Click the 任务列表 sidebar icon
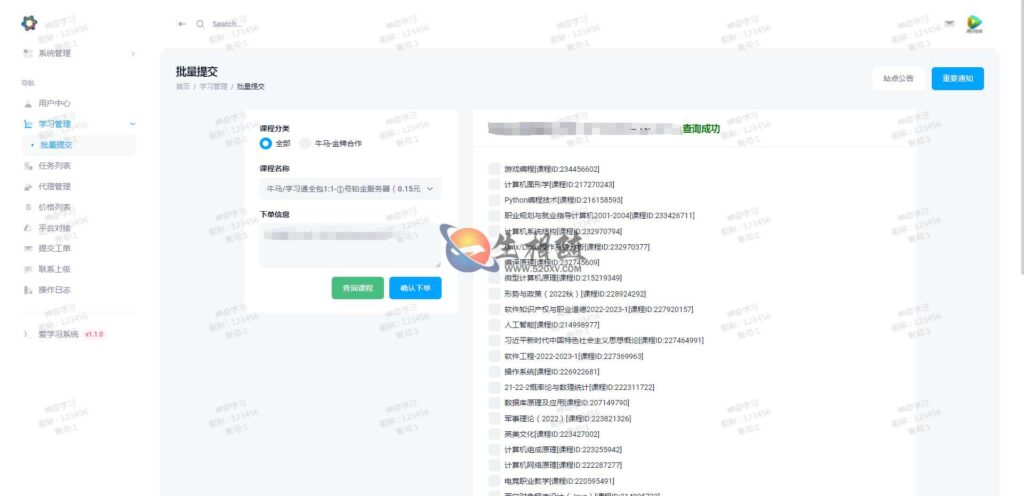The height and width of the screenshot is (496, 1024). point(27,166)
